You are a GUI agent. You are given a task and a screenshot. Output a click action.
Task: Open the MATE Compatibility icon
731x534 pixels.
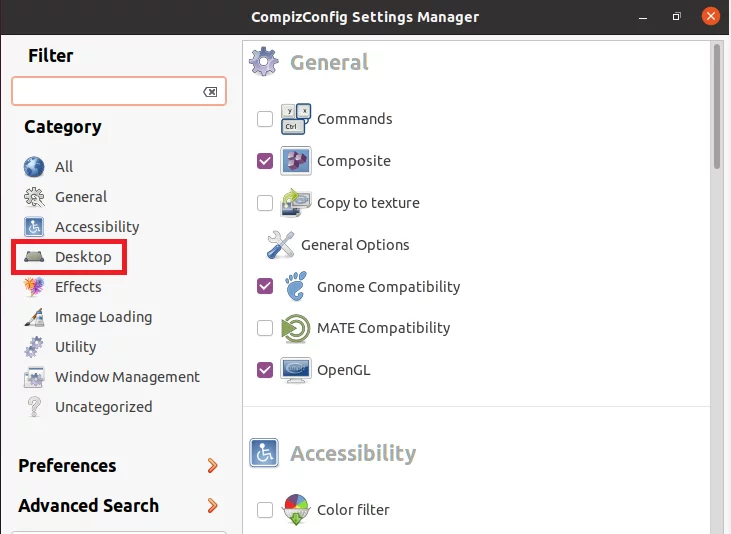296,328
